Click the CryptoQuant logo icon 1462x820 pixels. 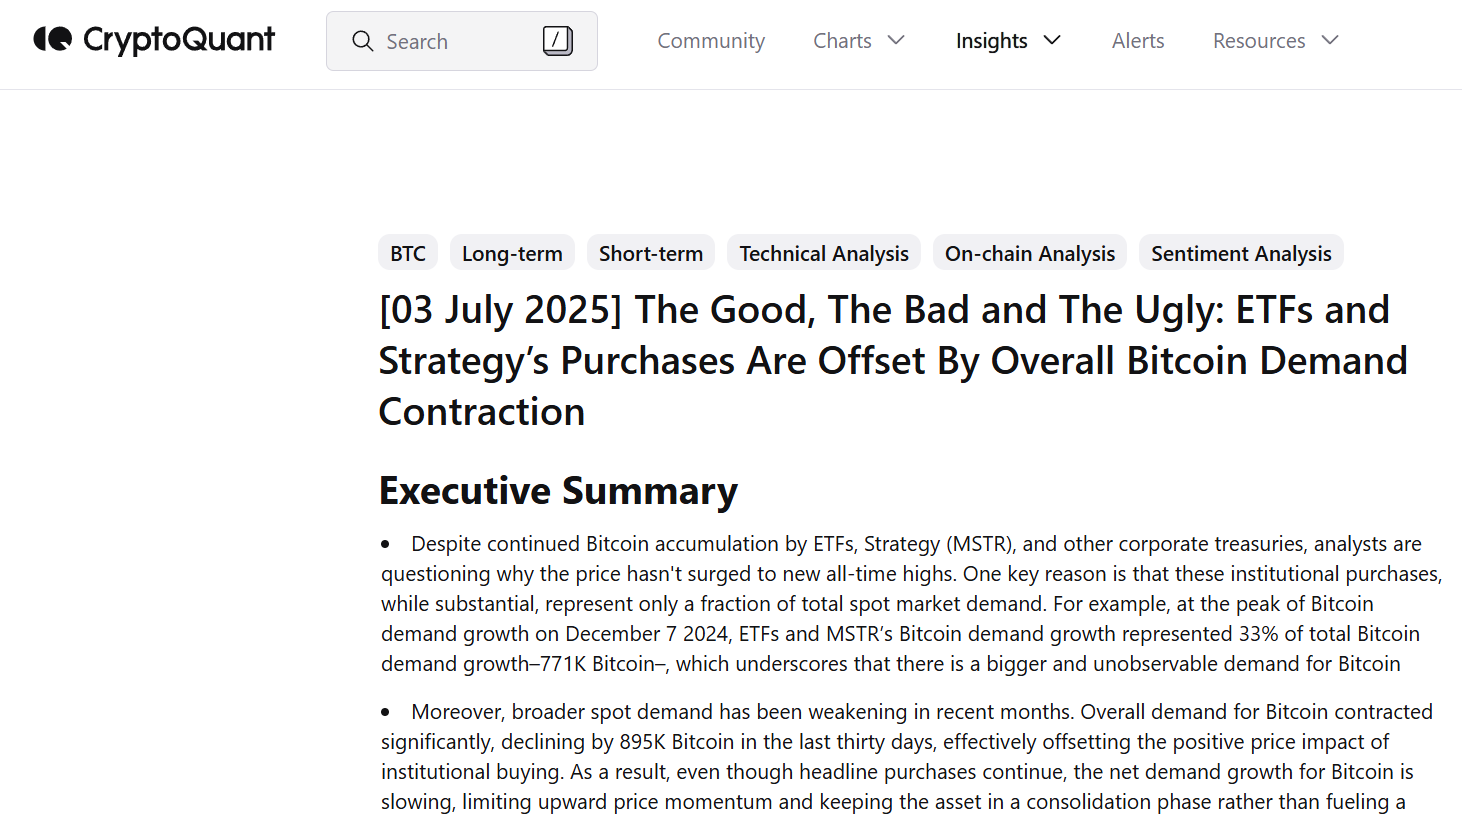(x=53, y=39)
